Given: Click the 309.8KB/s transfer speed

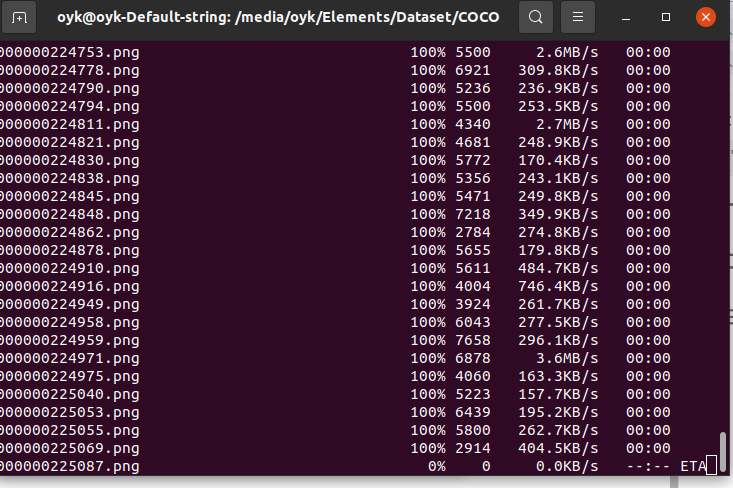Looking at the screenshot, I should point(558,71).
